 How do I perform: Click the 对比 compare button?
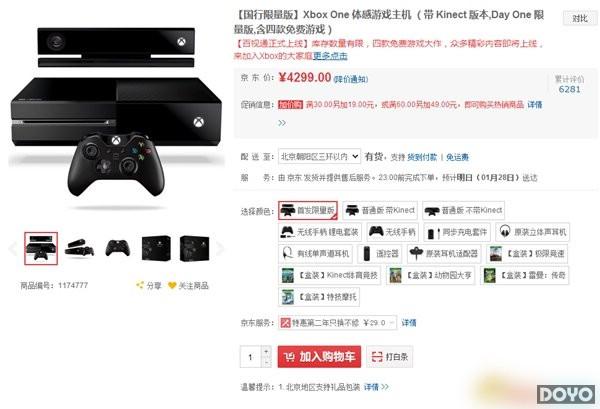click(579, 18)
